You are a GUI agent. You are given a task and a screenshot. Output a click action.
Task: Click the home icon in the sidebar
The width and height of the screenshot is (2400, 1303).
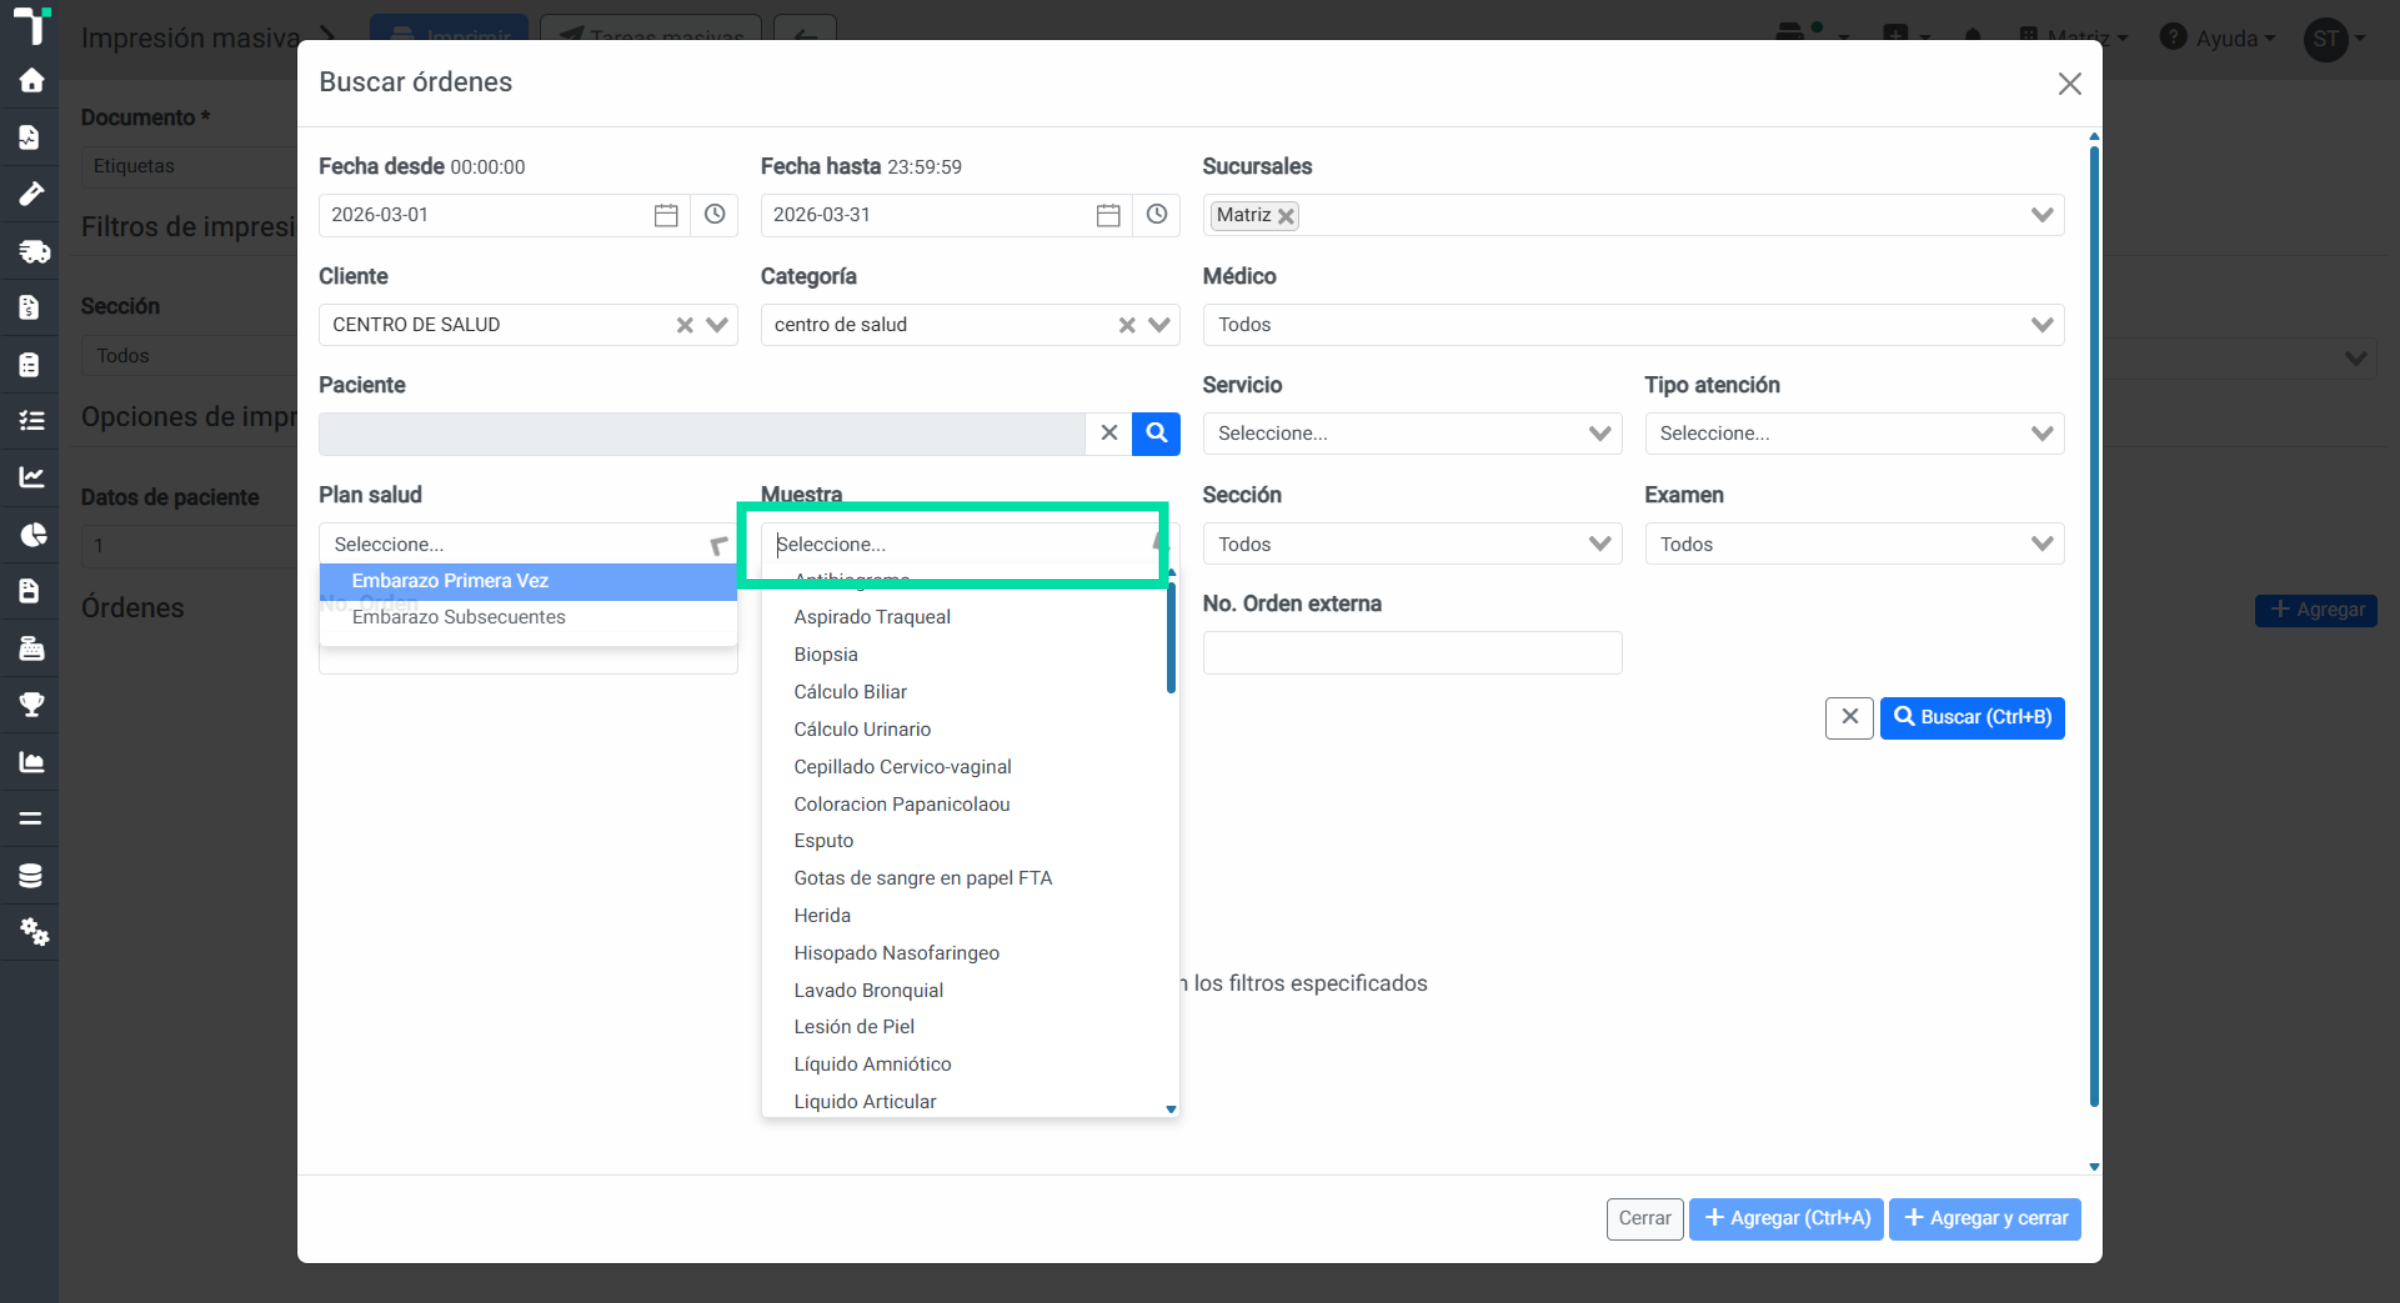point(31,80)
